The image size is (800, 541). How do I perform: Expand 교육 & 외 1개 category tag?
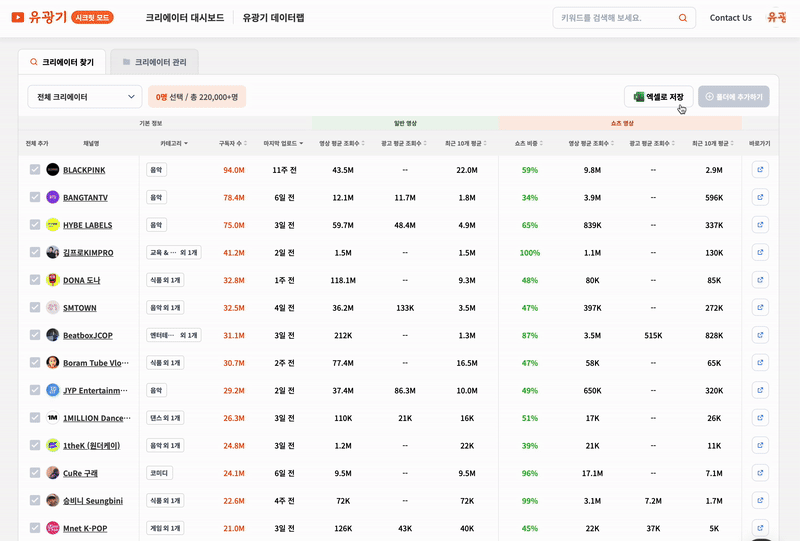tap(174, 253)
